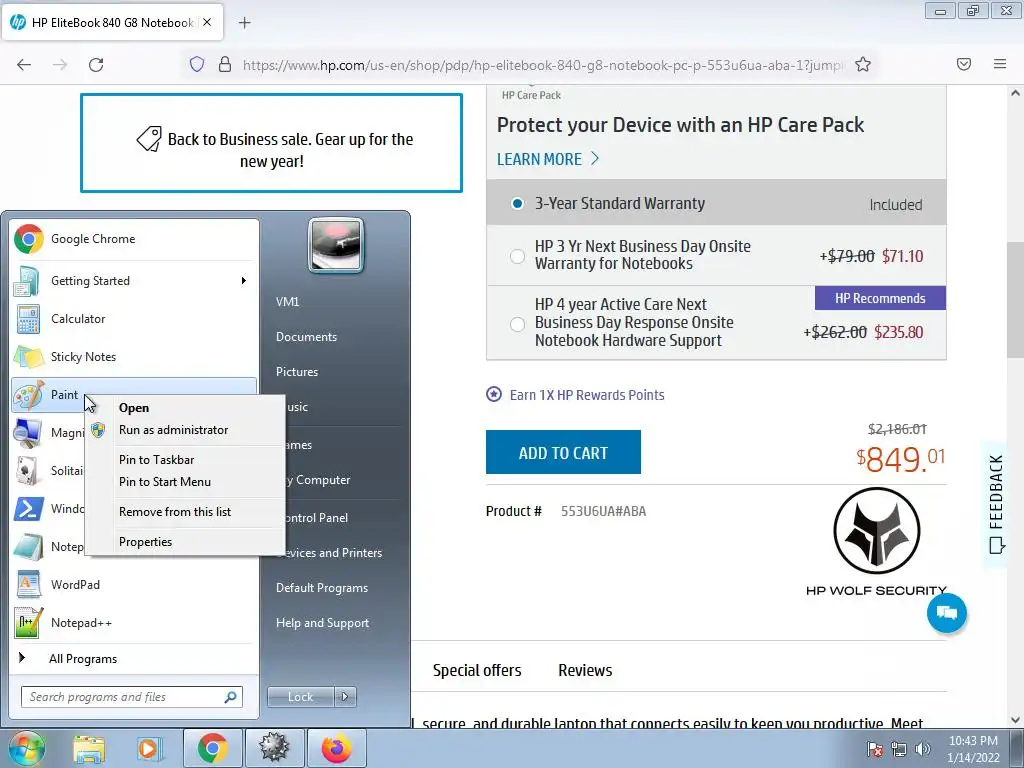
Task: Click the page vertical scrollbar thumb
Action: click(x=1015, y=300)
